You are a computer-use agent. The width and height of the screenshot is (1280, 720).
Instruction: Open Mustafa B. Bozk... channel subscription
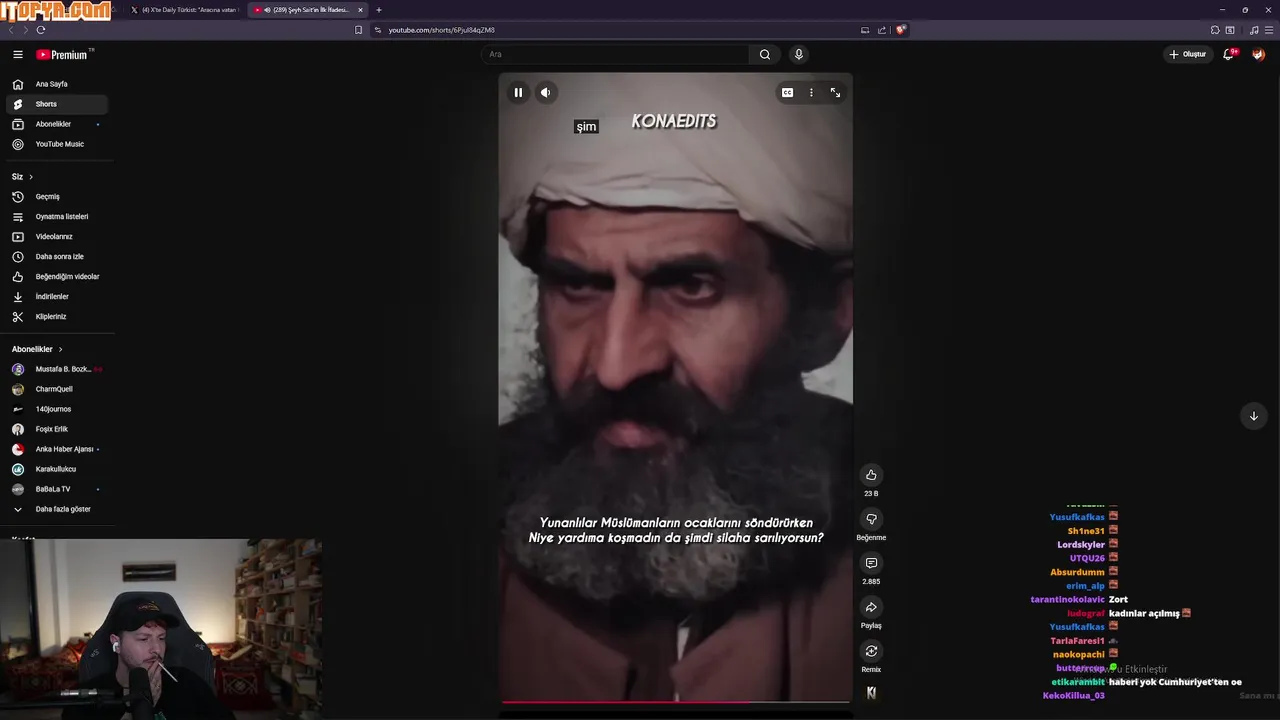click(x=57, y=369)
